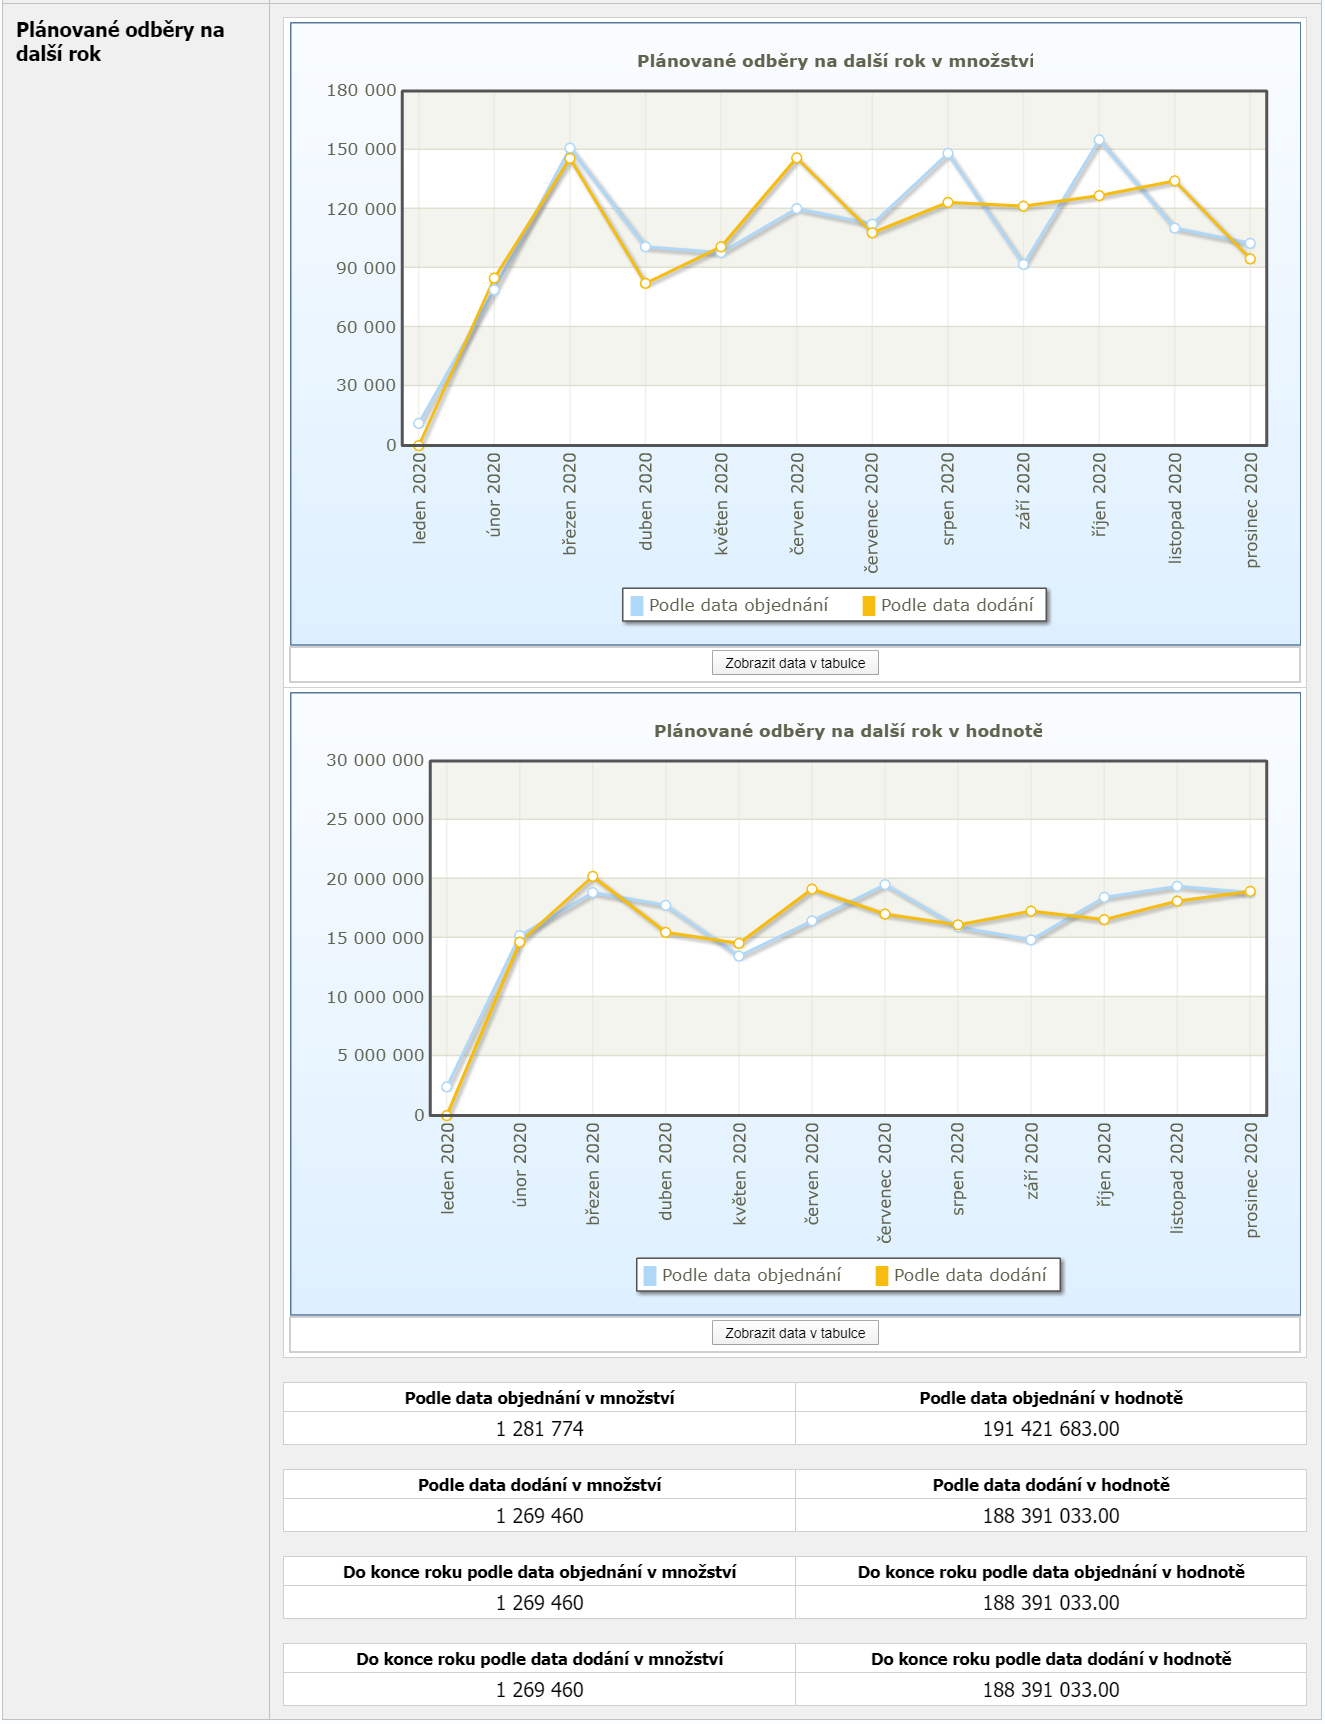Click the yellow legend swatch in quantity chart
This screenshot has height=1724, width=1325.
868,606
